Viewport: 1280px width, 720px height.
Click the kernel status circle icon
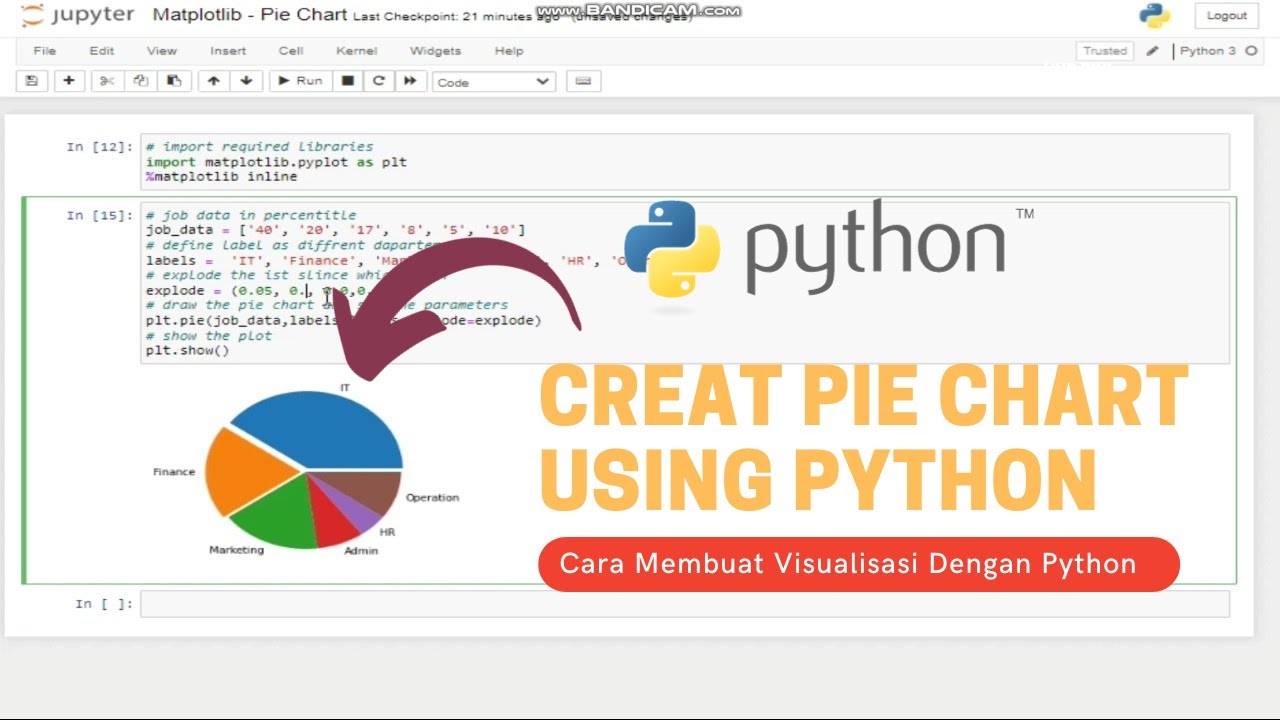point(1251,51)
